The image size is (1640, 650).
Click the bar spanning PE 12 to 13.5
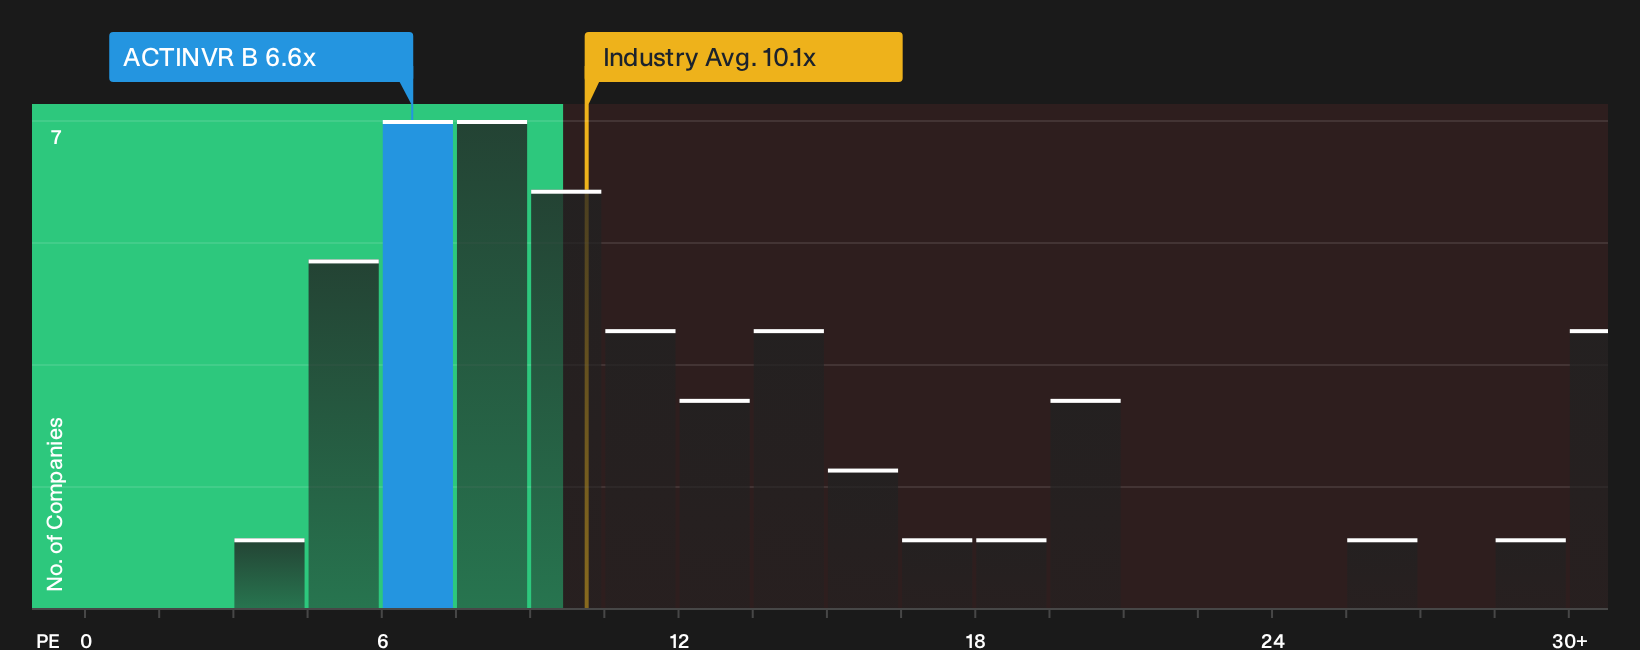[x=714, y=504]
